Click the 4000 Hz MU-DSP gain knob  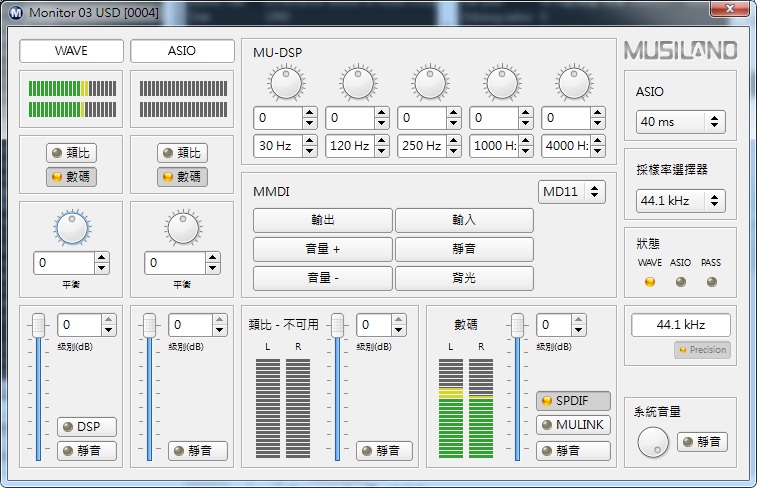pyautogui.click(x=573, y=83)
